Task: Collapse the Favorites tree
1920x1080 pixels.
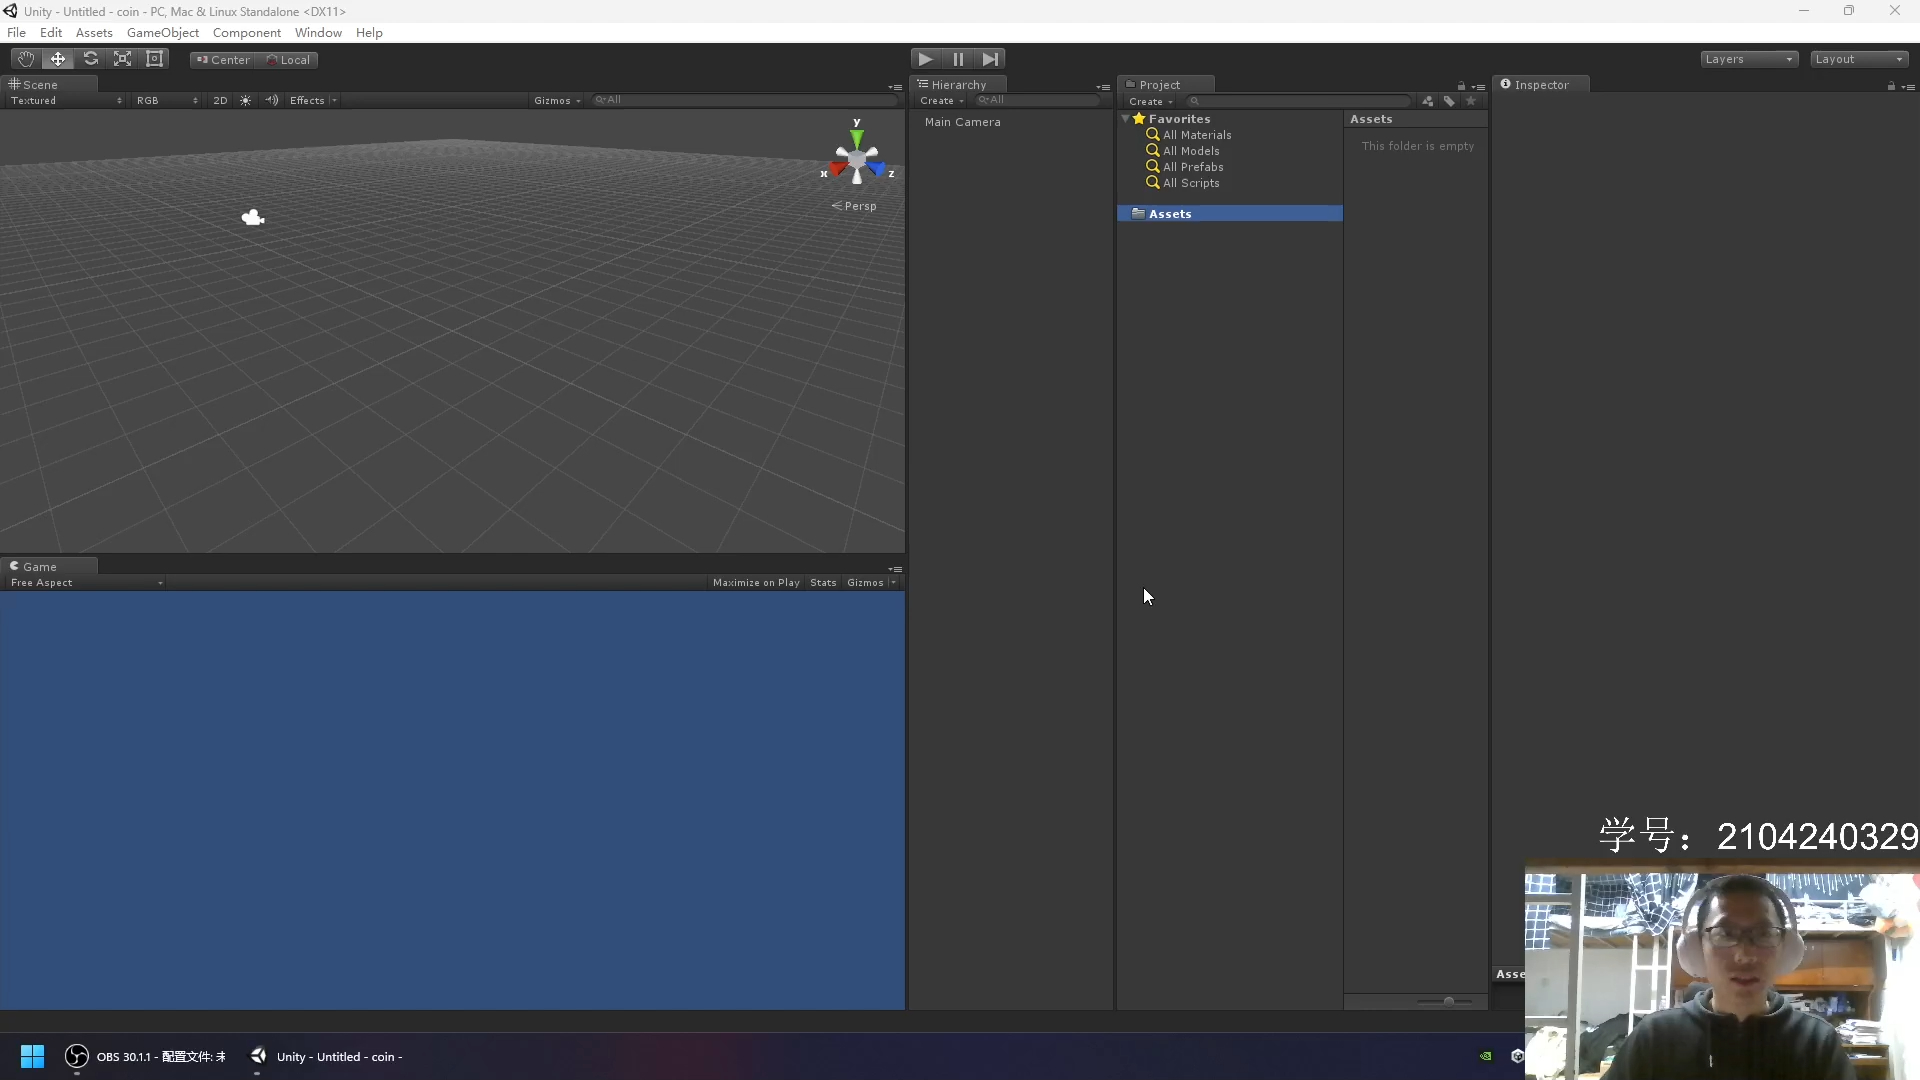Action: (x=1126, y=118)
